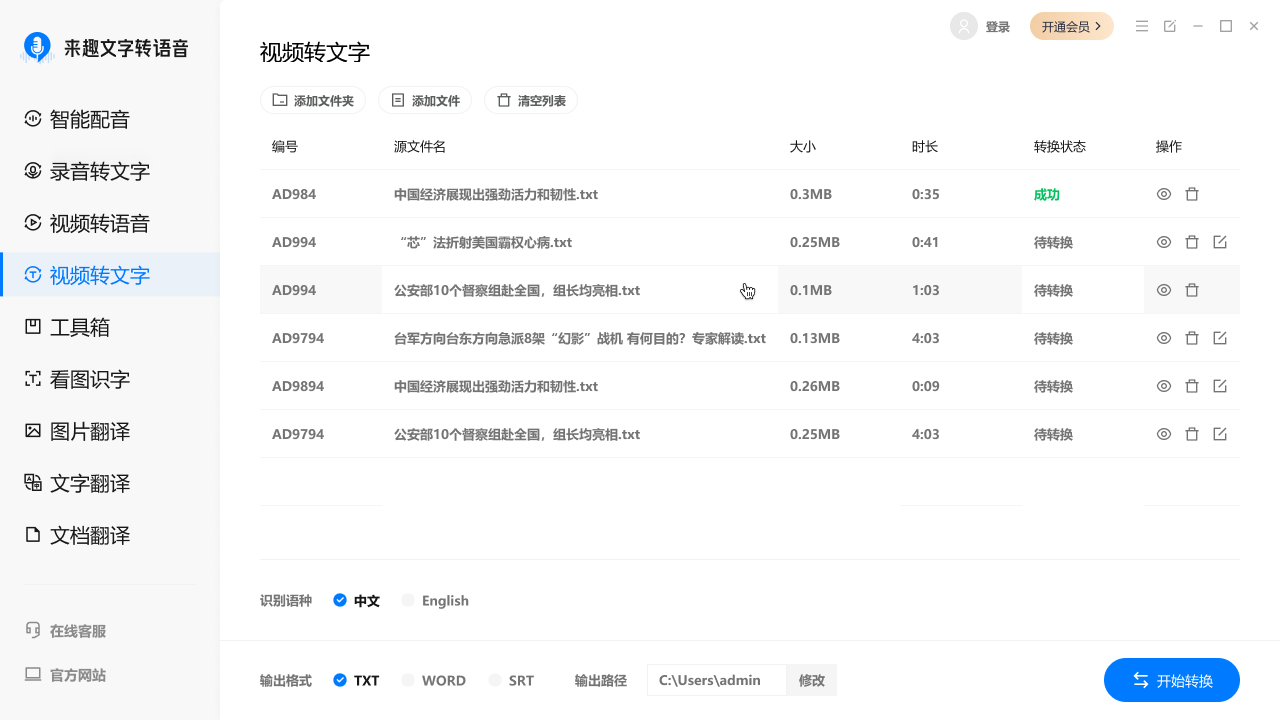Preview the 中国经济展现出强劲活力和韧性 AD984 row
1280x720 pixels.
(1164, 194)
